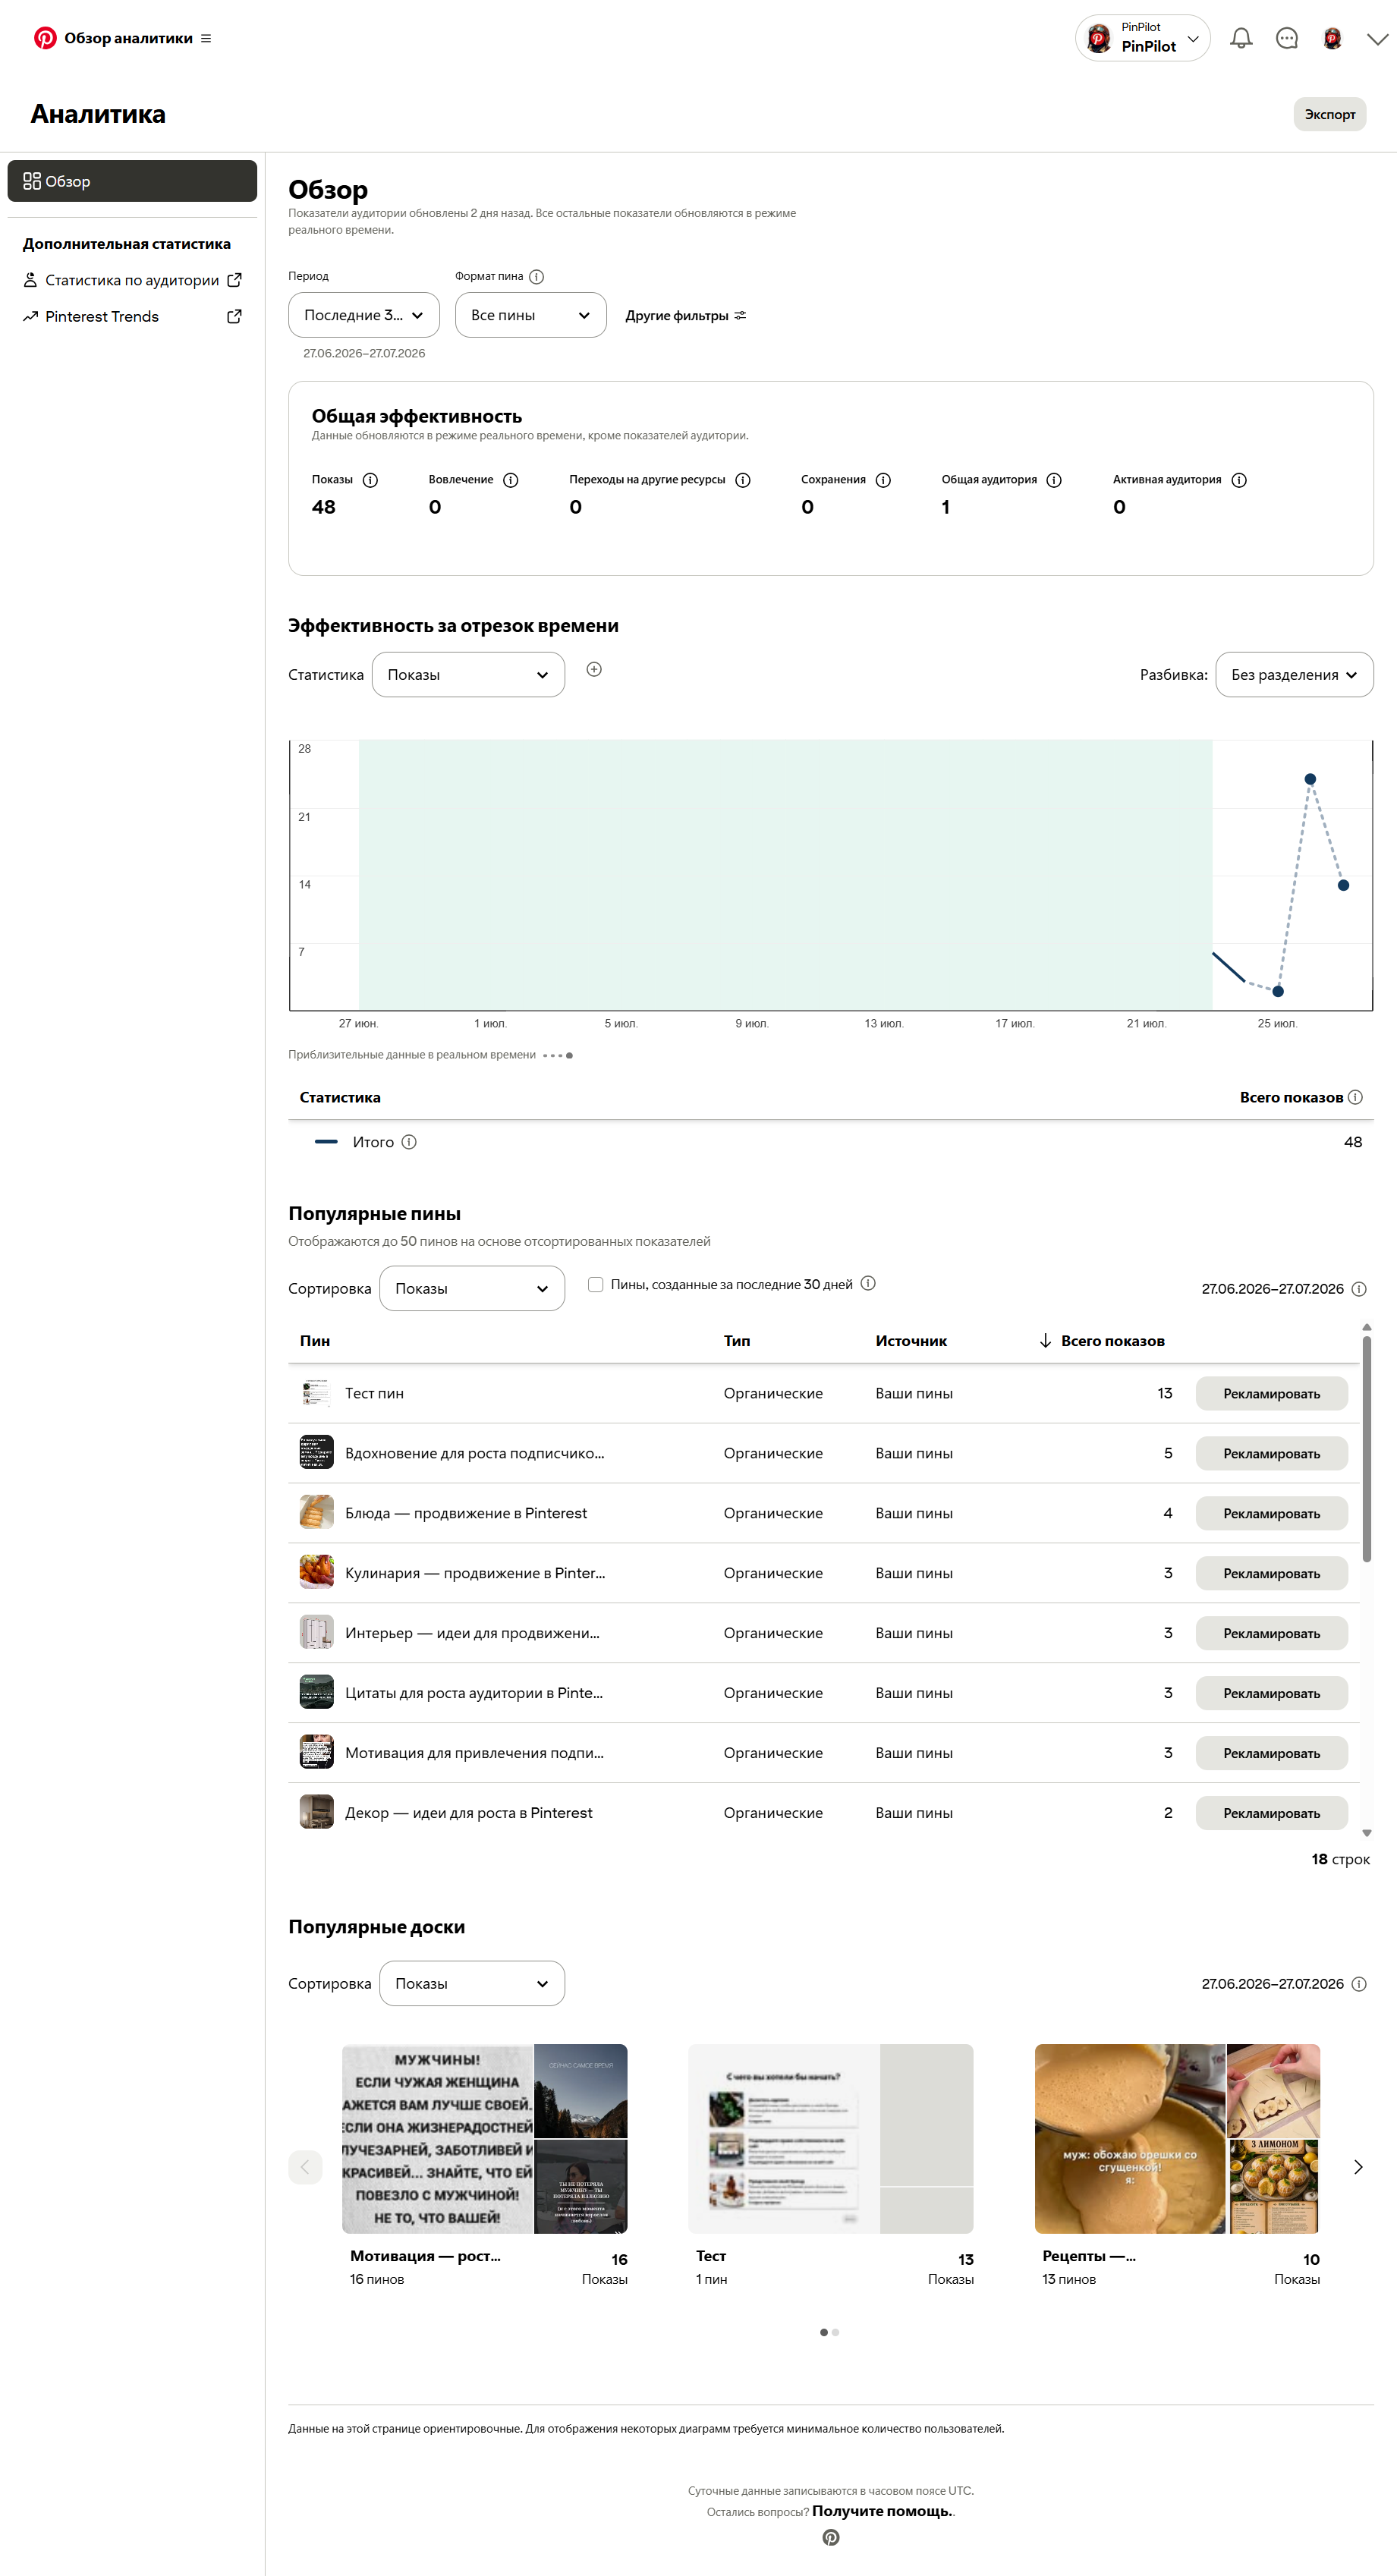The image size is (1397, 2576).
Task: Click the Получите помощь link
Action: 882,2511
